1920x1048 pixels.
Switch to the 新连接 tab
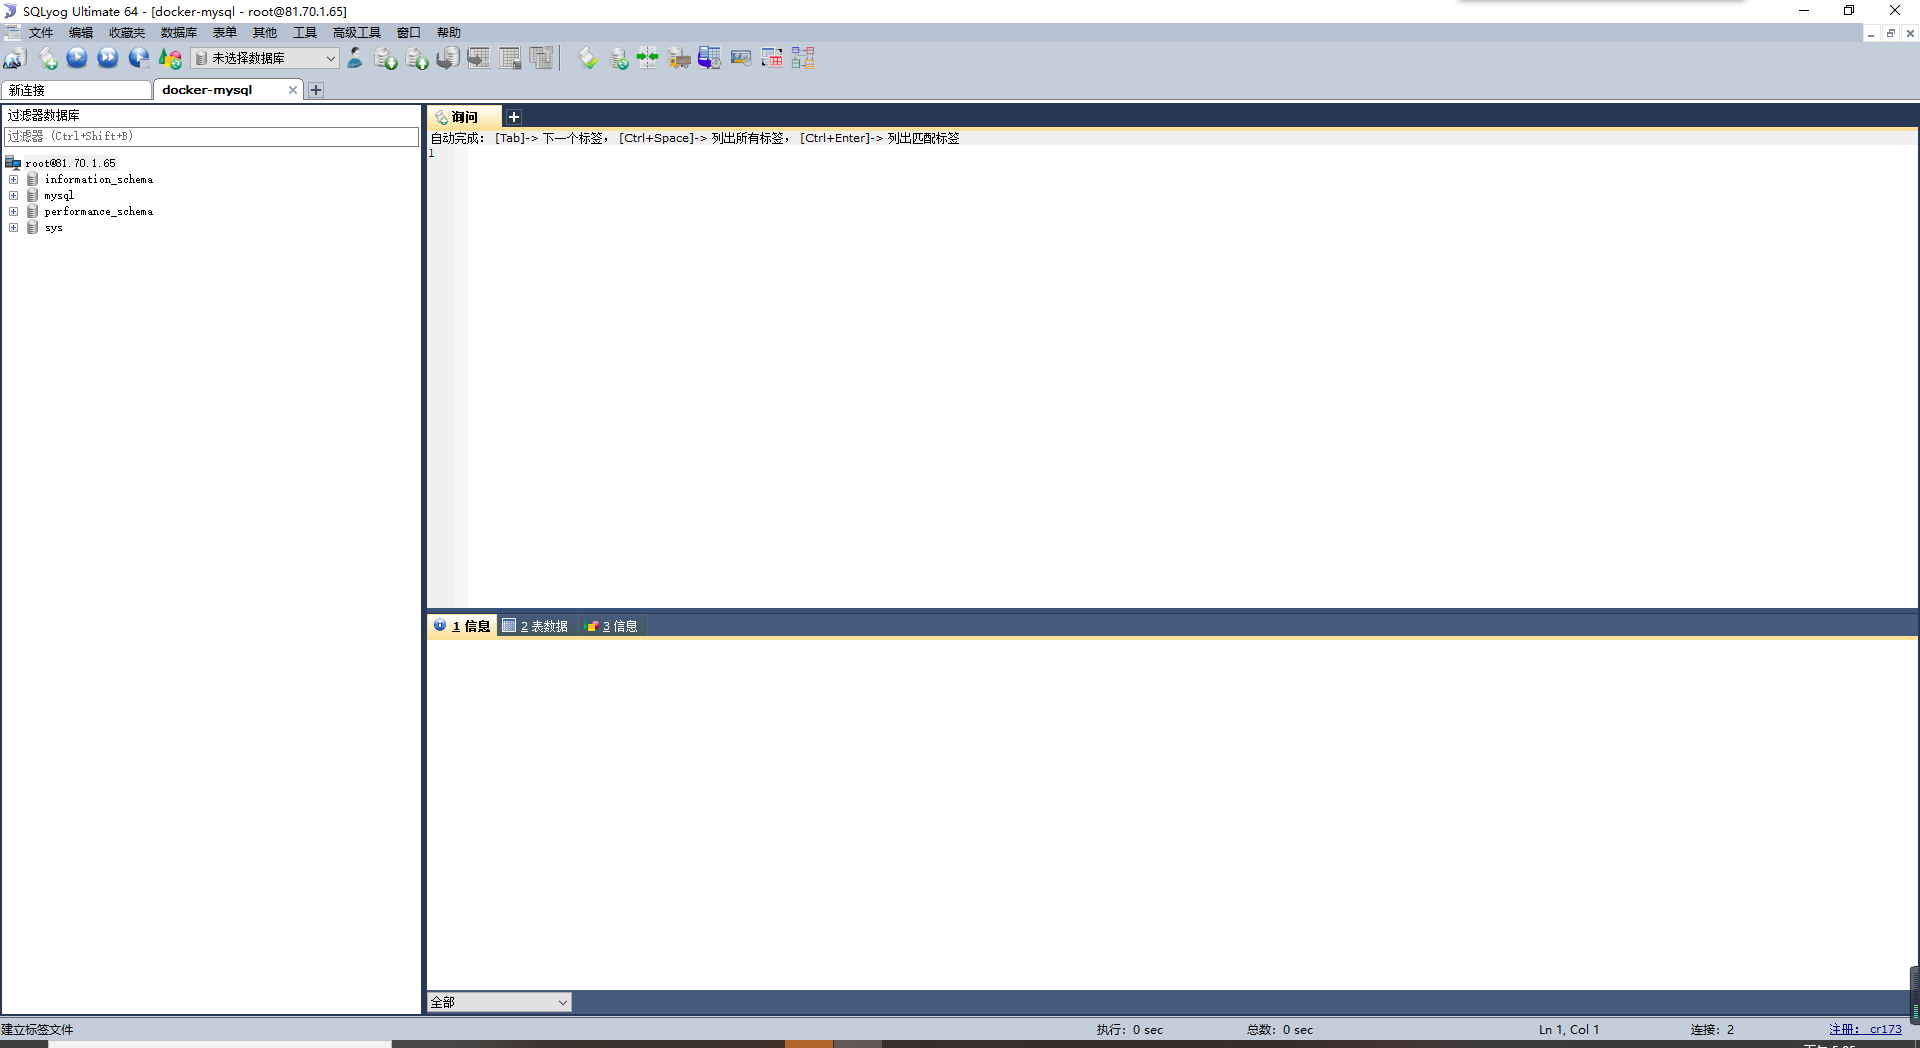76,90
